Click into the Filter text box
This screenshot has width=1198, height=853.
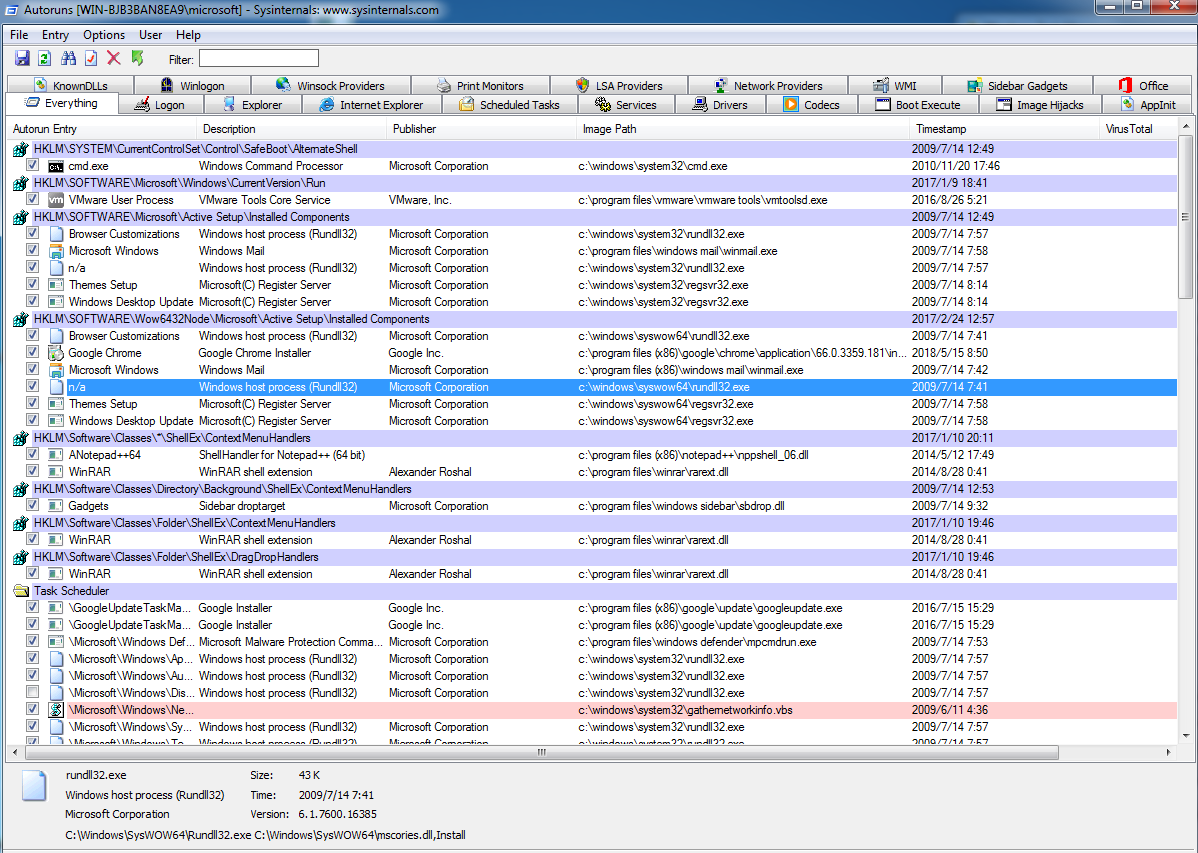pos(258,59)
